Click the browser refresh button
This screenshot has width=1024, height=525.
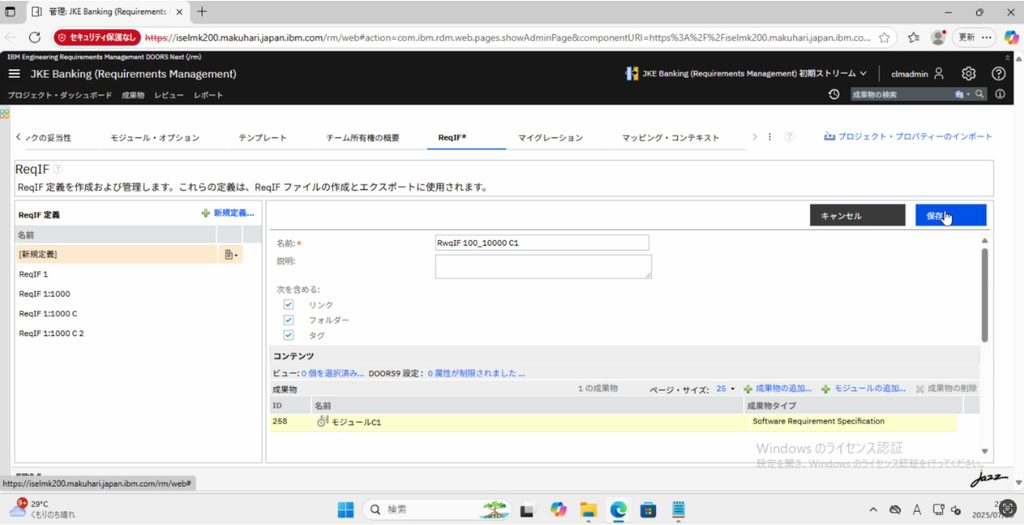pos(35,37)
